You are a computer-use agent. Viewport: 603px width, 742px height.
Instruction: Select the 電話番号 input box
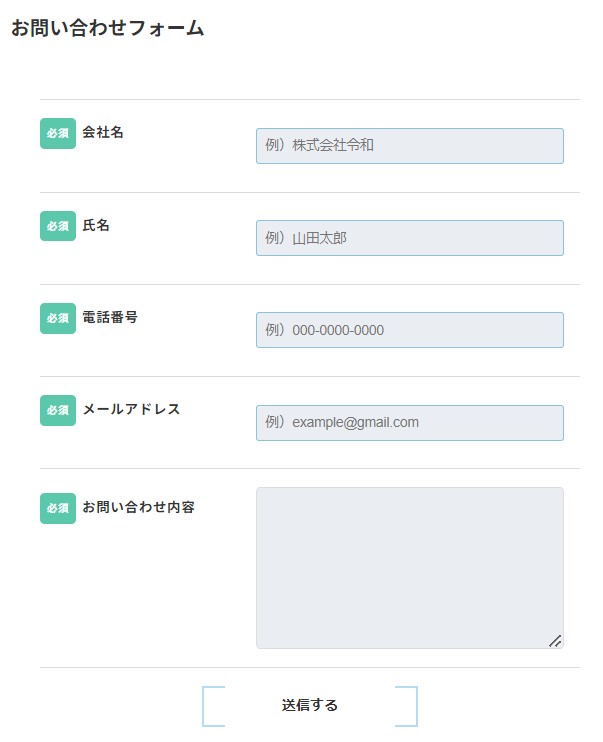pos(409,330)
